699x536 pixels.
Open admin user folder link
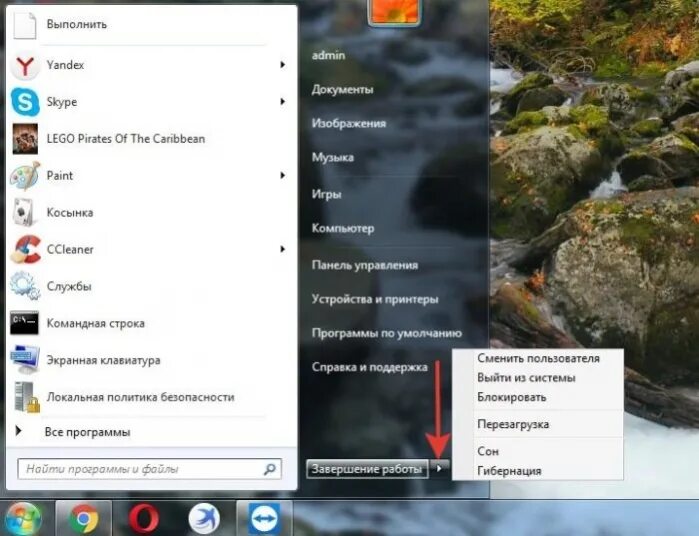pyautogui.click(x=329, y=55)
